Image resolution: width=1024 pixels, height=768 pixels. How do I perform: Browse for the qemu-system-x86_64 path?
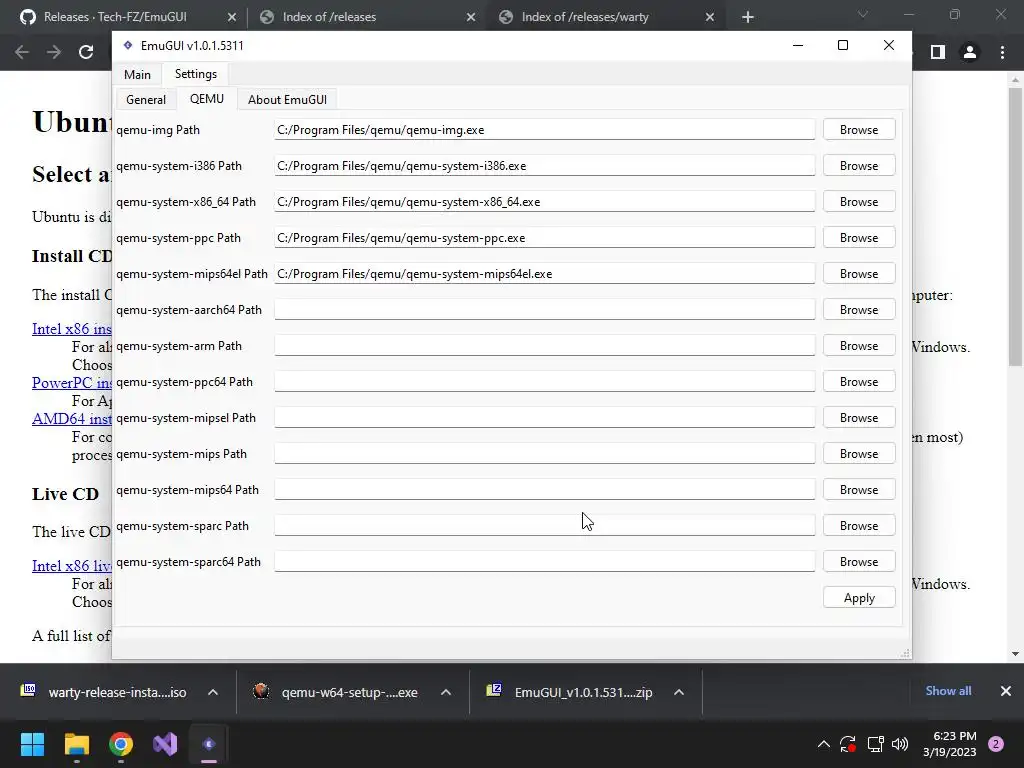pyautogui.click(x=859, y=201)
